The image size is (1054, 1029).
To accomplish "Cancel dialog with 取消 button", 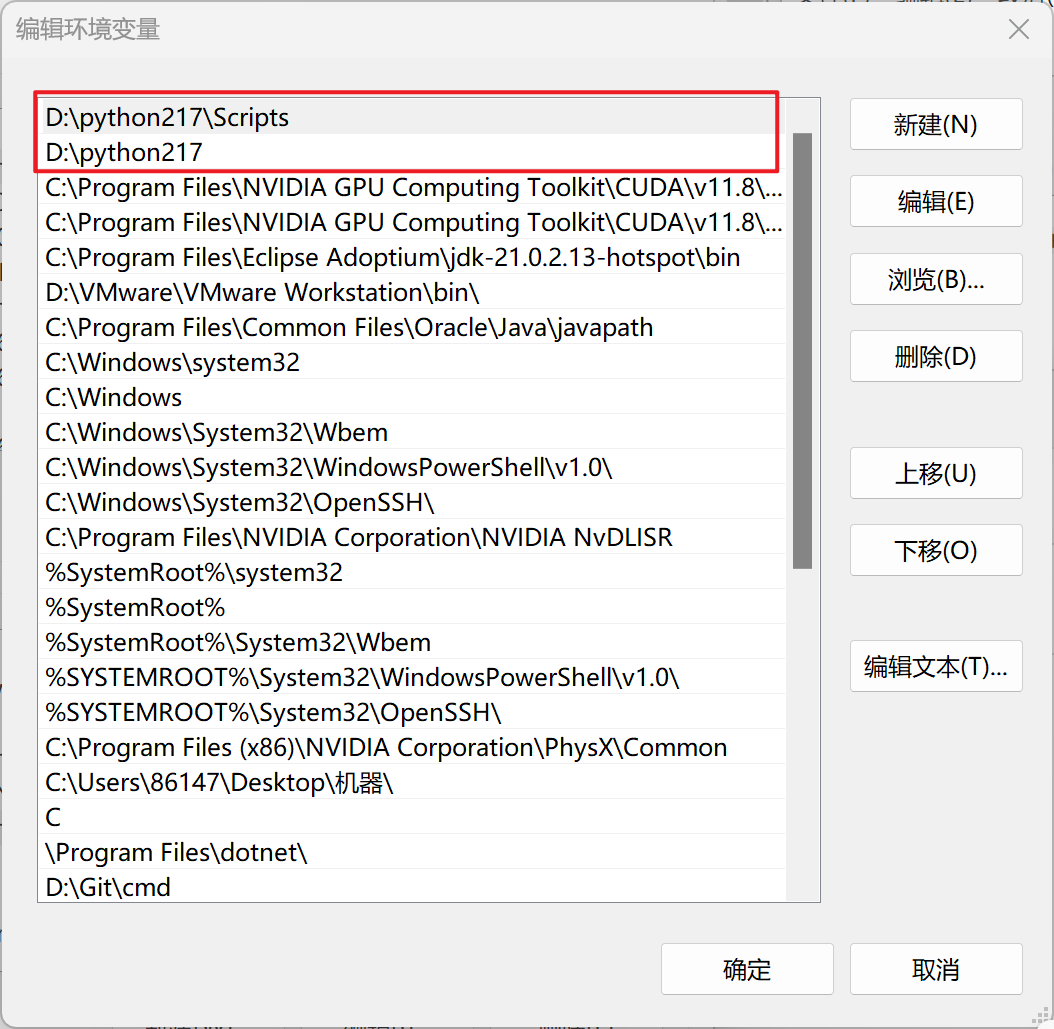I will (935, 969).
